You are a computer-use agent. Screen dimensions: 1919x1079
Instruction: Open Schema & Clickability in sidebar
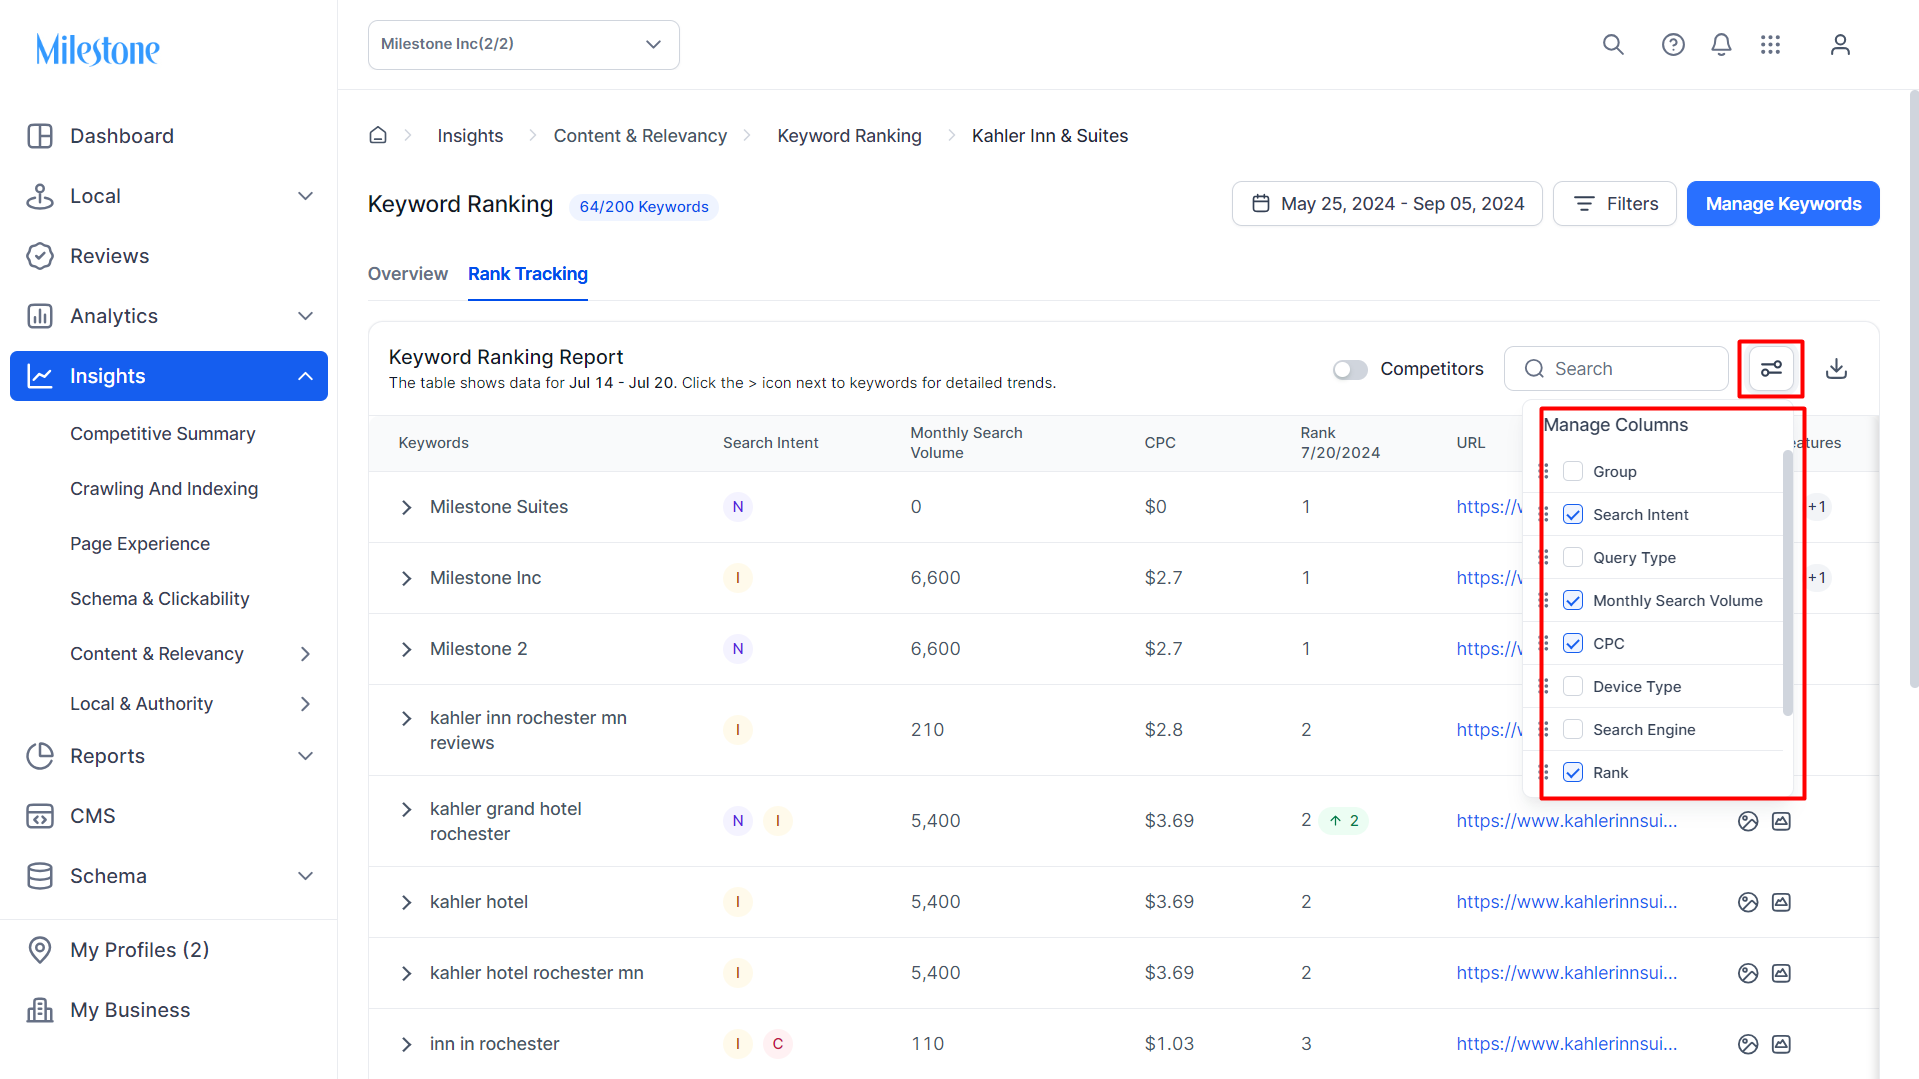[160, 599]
